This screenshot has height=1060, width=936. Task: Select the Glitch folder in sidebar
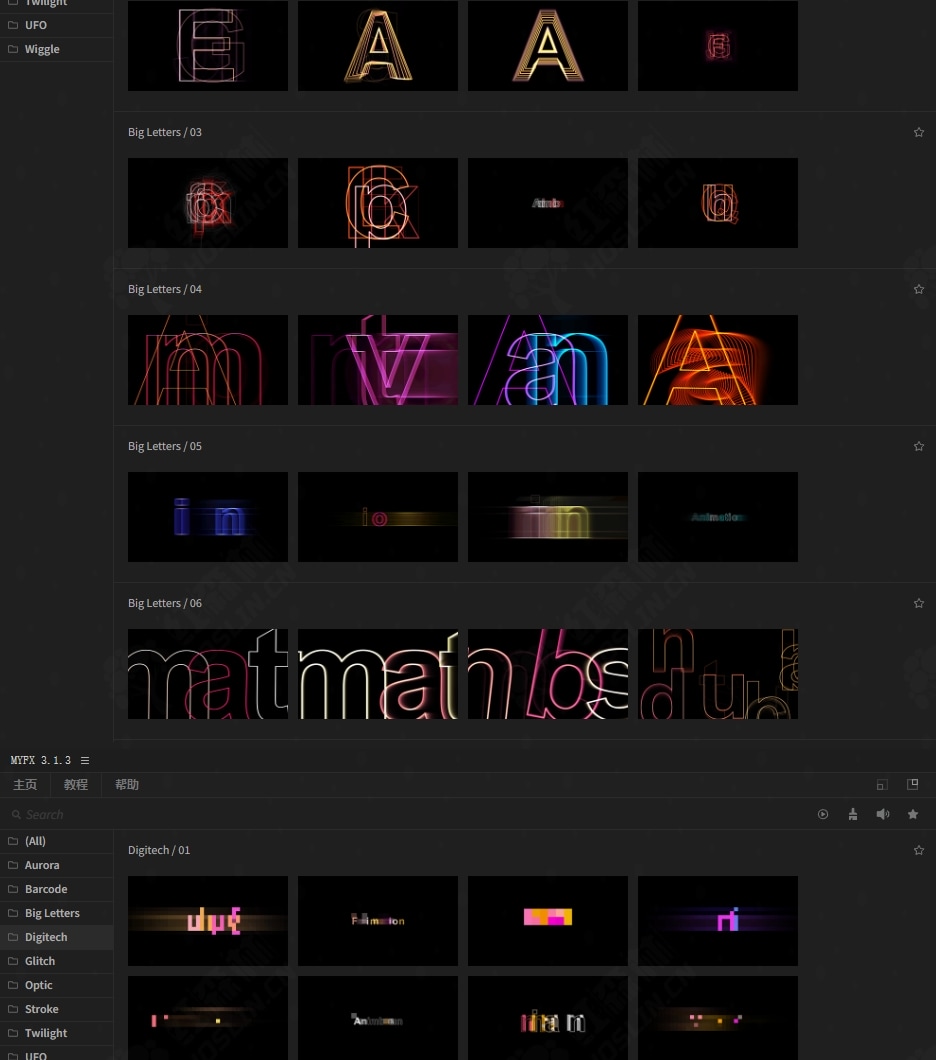coord(40,961)
